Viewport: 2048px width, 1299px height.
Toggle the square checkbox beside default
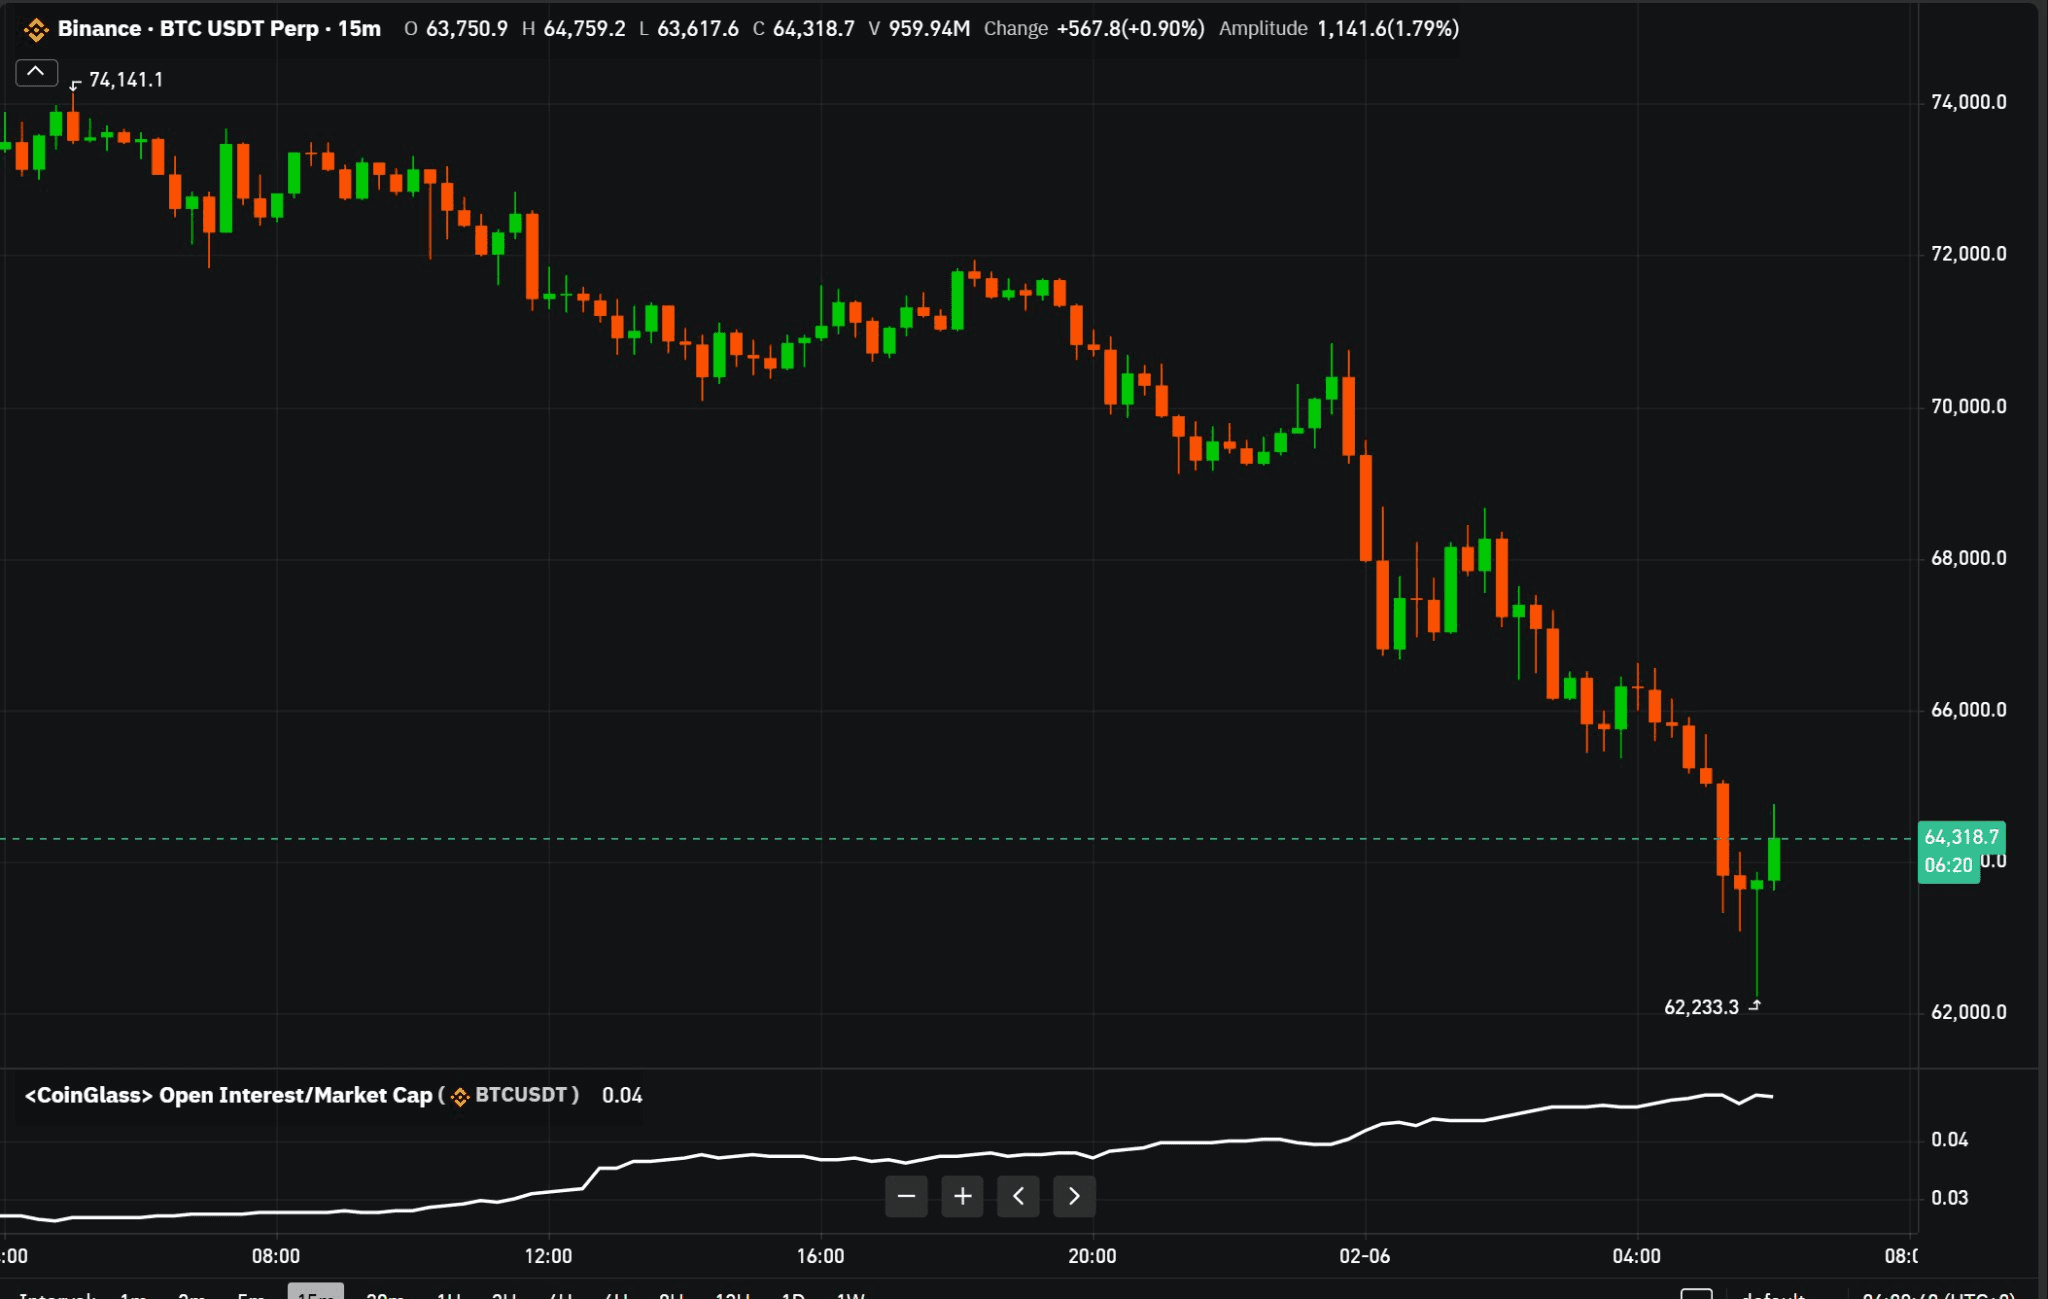[1696, 1294]
